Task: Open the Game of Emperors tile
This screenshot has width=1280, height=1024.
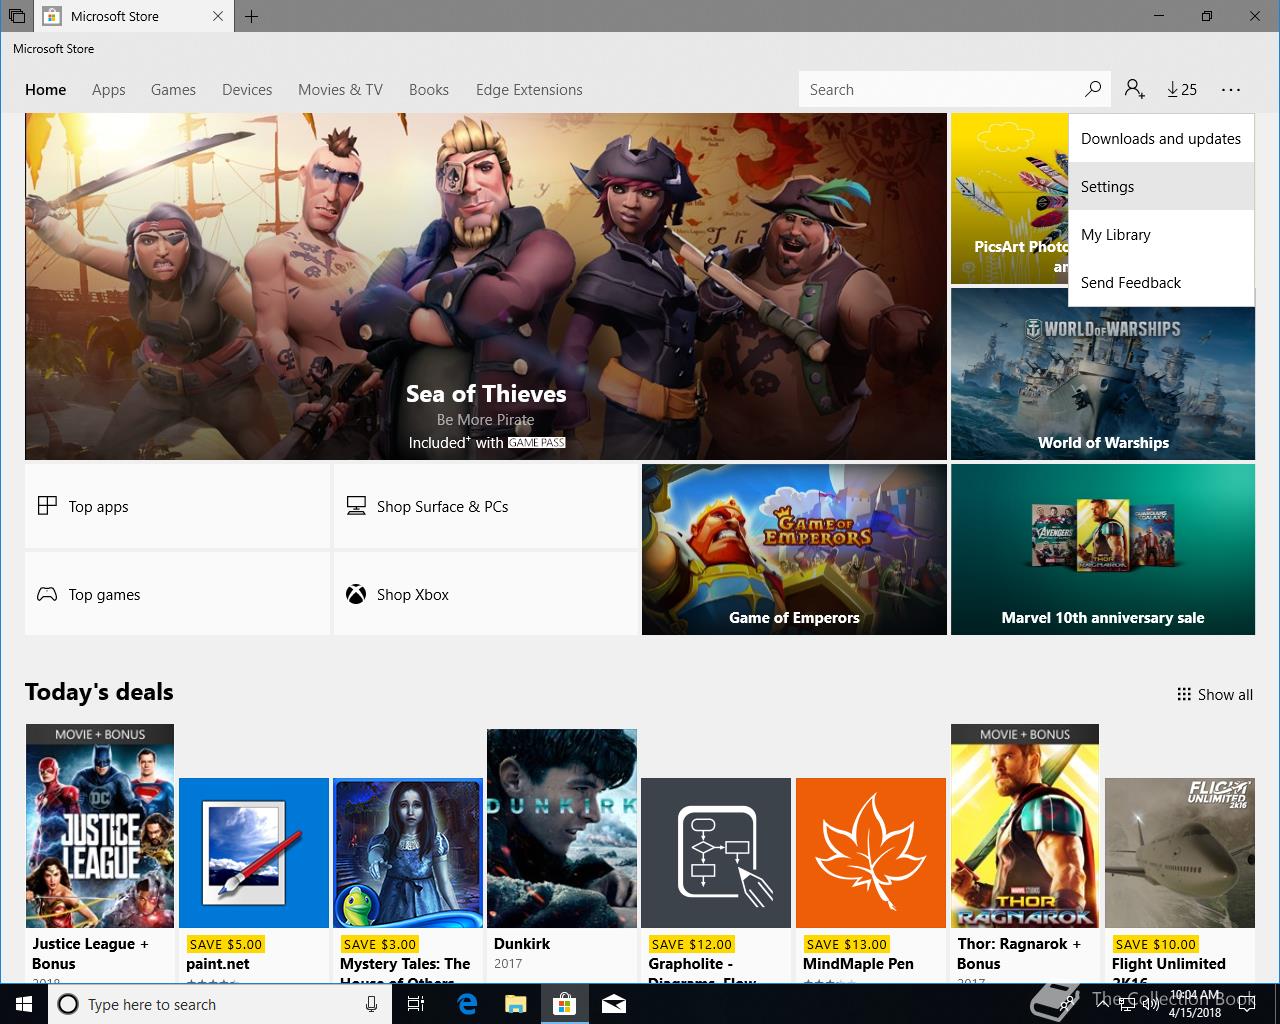Action: click(794, 549)
